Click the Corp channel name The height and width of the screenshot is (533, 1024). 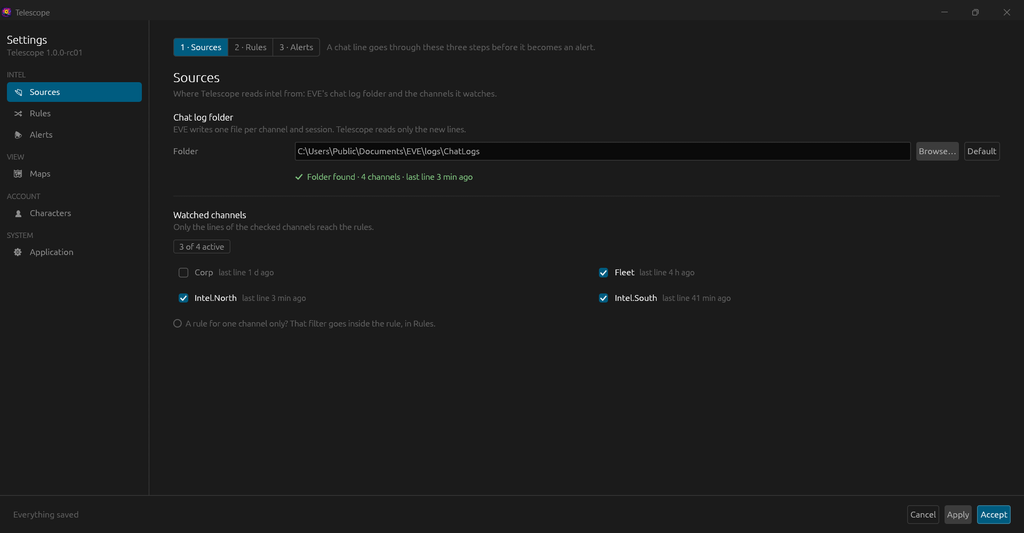coord(204,272)
